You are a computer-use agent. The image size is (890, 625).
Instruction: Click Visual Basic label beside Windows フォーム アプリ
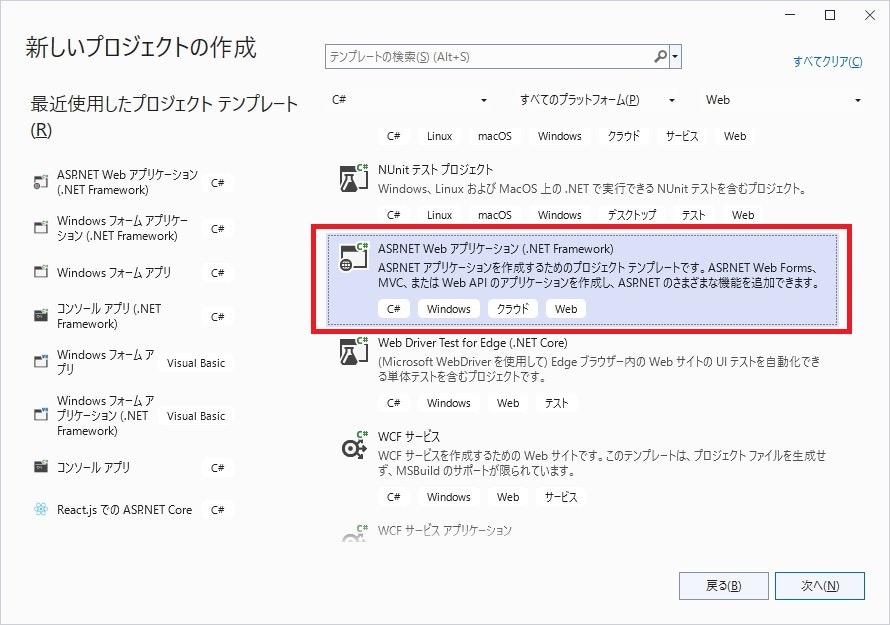[x=196, y=363]
